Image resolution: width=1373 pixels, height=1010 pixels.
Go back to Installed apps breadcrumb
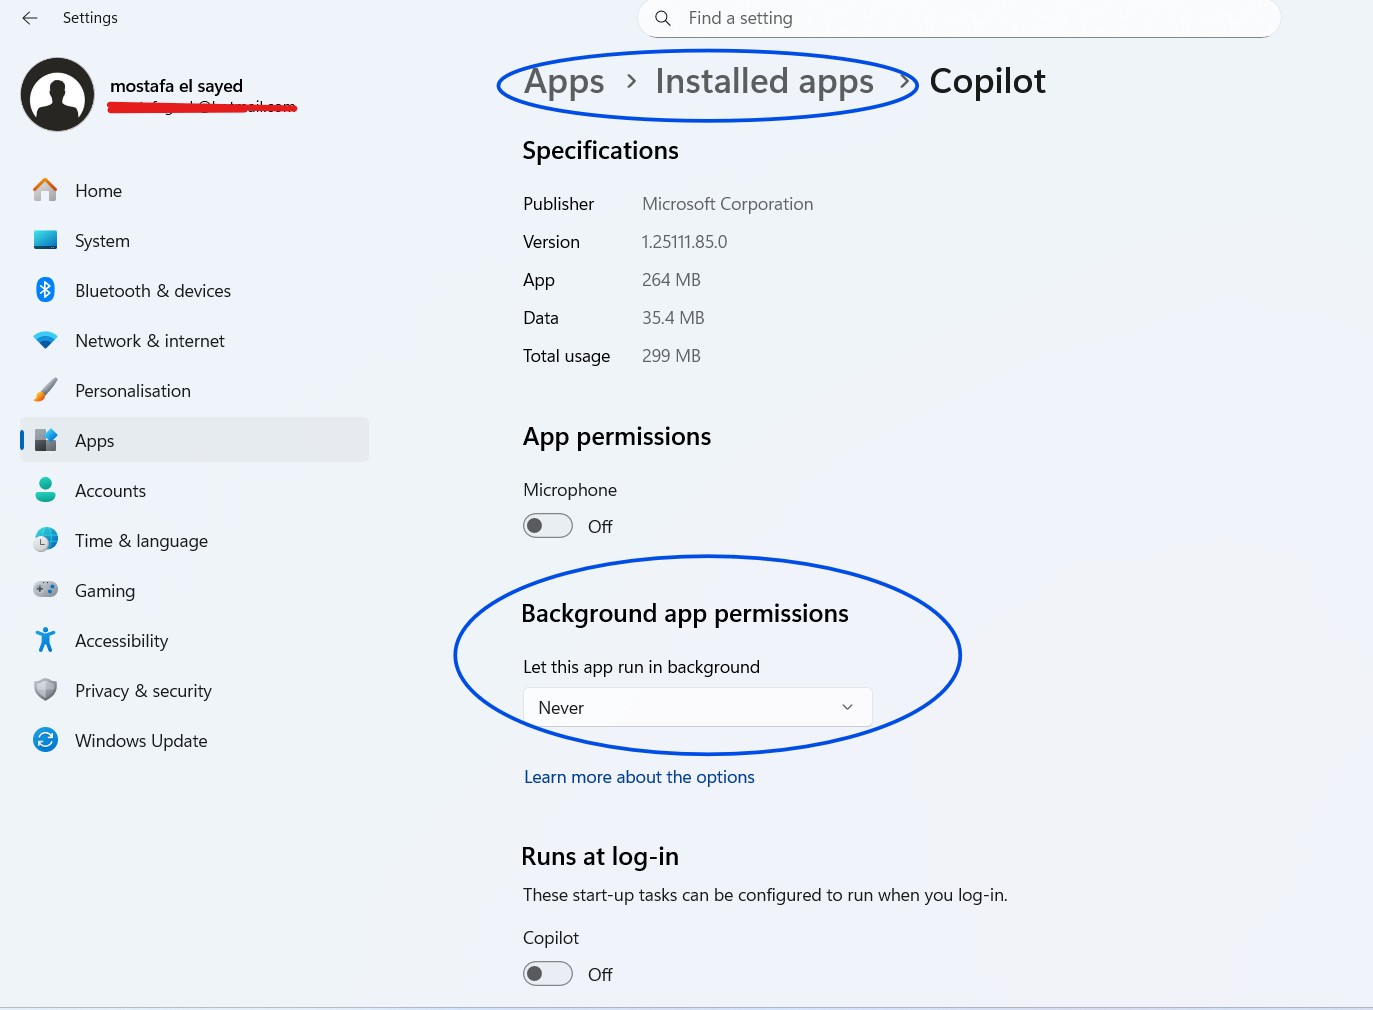(764, 82)
